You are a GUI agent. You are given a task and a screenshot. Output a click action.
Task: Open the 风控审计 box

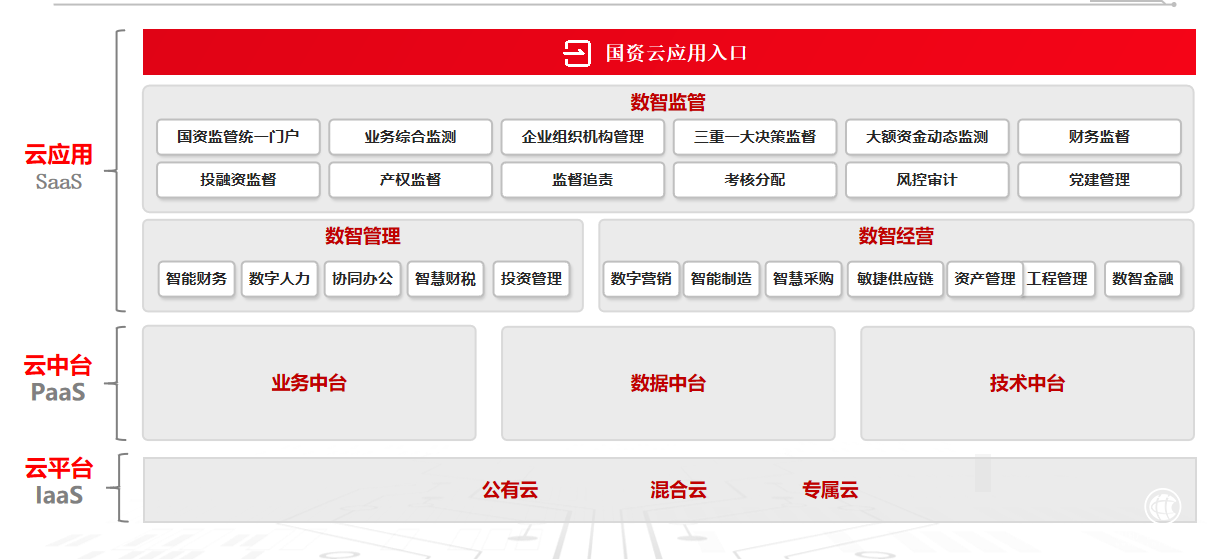(x=927, y=180)
